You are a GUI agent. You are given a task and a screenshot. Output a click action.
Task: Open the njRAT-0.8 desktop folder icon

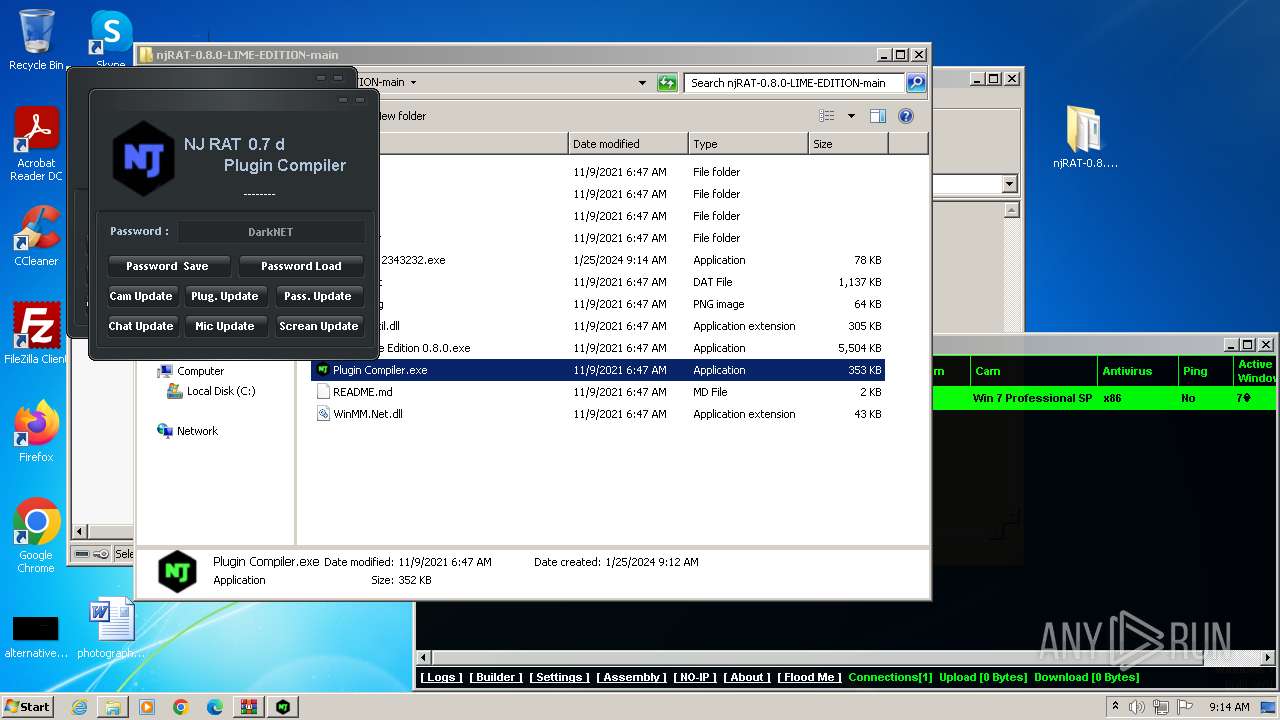click(x=1085, y=137)
